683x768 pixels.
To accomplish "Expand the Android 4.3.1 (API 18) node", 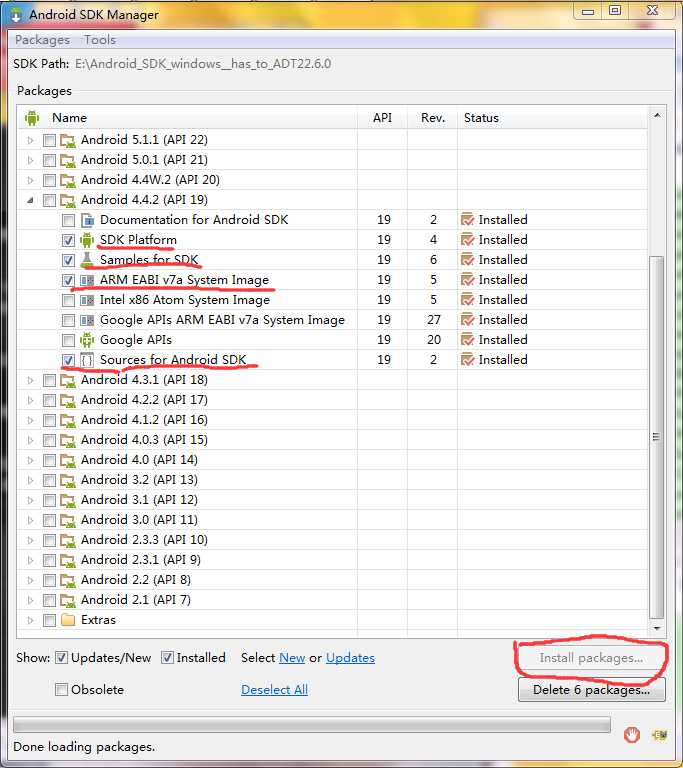I will point(30,381).
